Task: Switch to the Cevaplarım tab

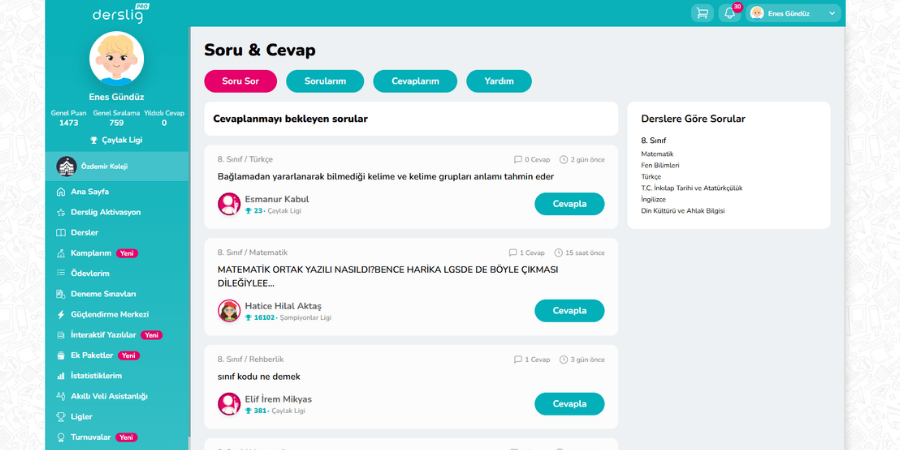Action: (x=415, y=81)
